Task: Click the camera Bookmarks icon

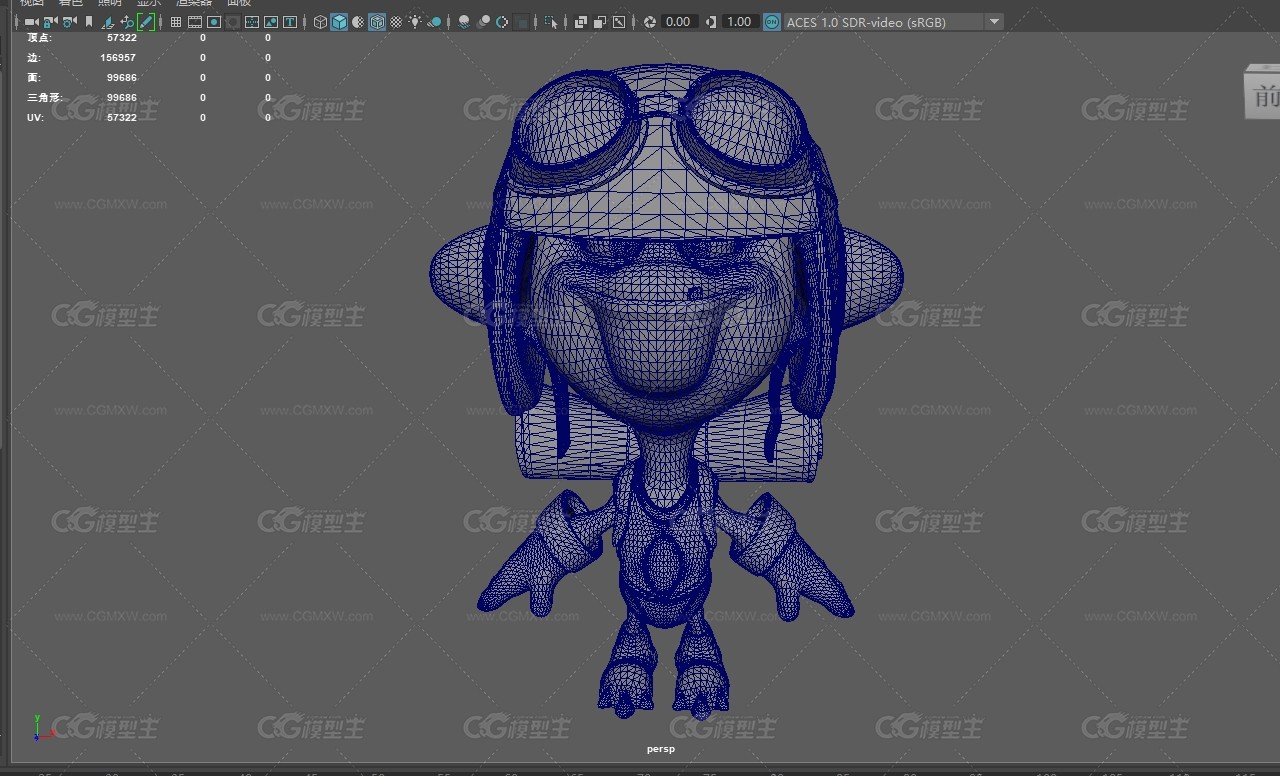Action: 89,22
